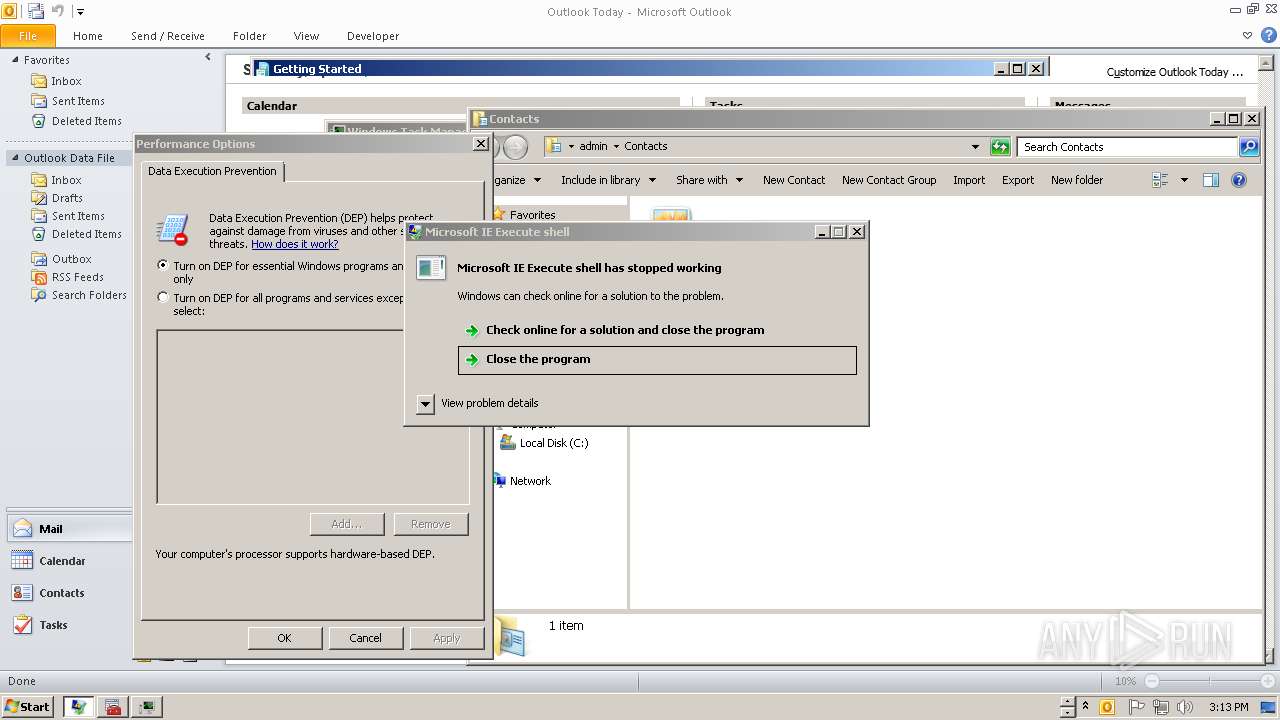Open Deleted Items under Favorites

click(86, 121)
